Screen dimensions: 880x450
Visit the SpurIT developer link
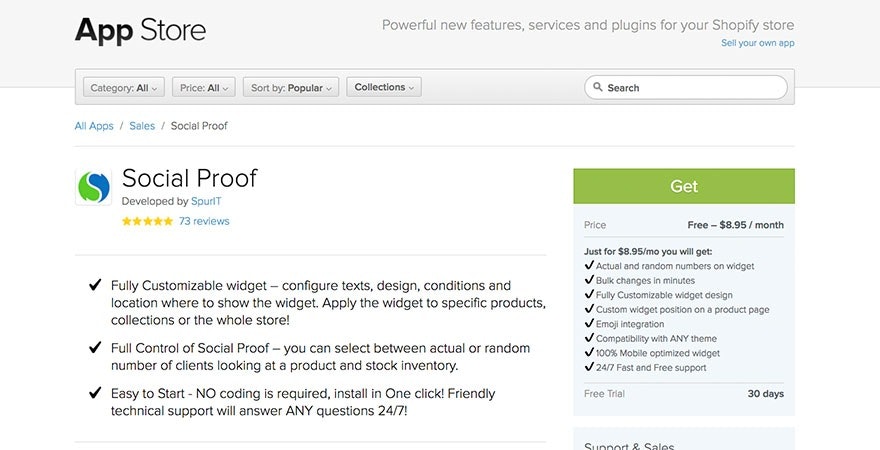(208, 201)
